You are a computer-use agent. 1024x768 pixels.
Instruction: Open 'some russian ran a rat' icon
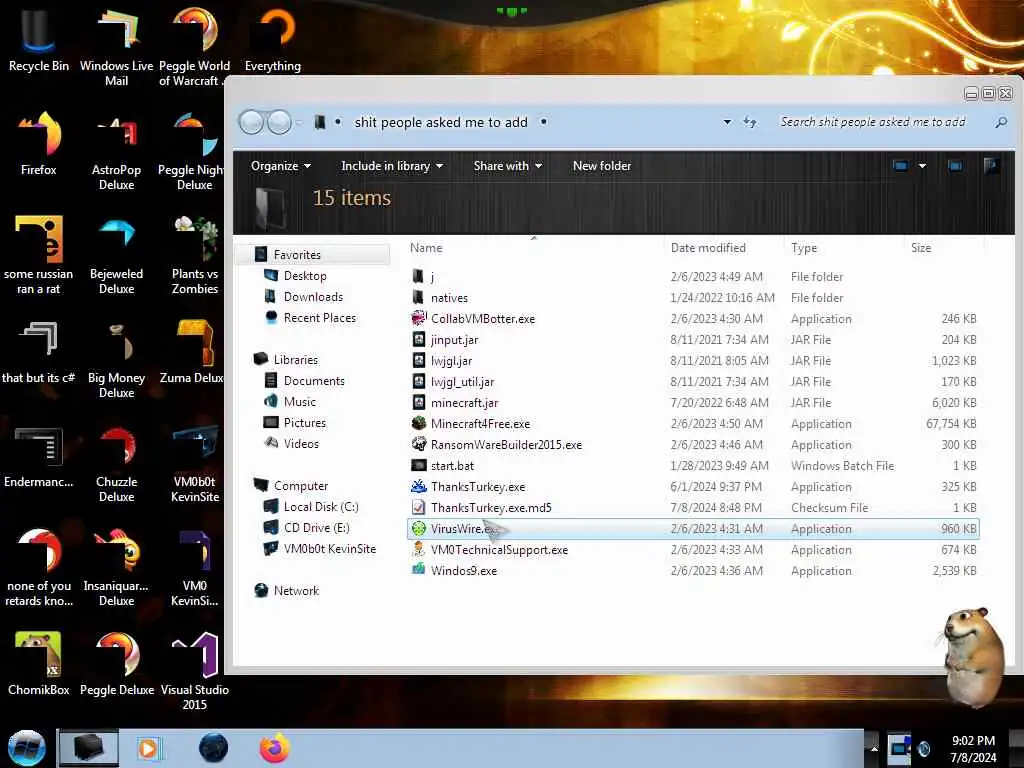38,255
